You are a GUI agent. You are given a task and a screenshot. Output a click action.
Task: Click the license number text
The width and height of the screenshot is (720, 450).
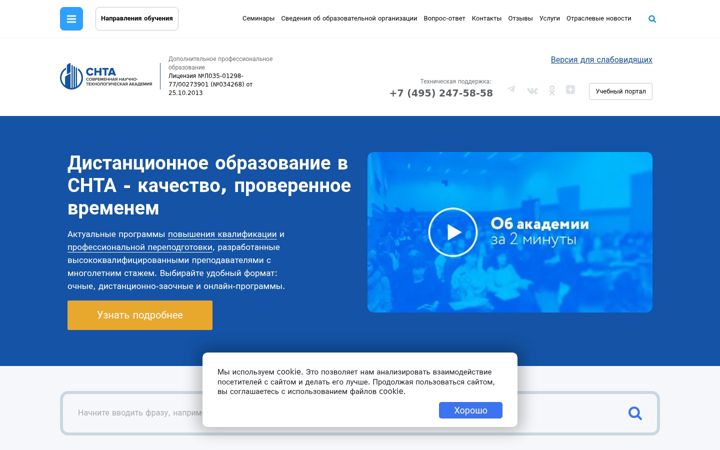(x=210, y=84)
